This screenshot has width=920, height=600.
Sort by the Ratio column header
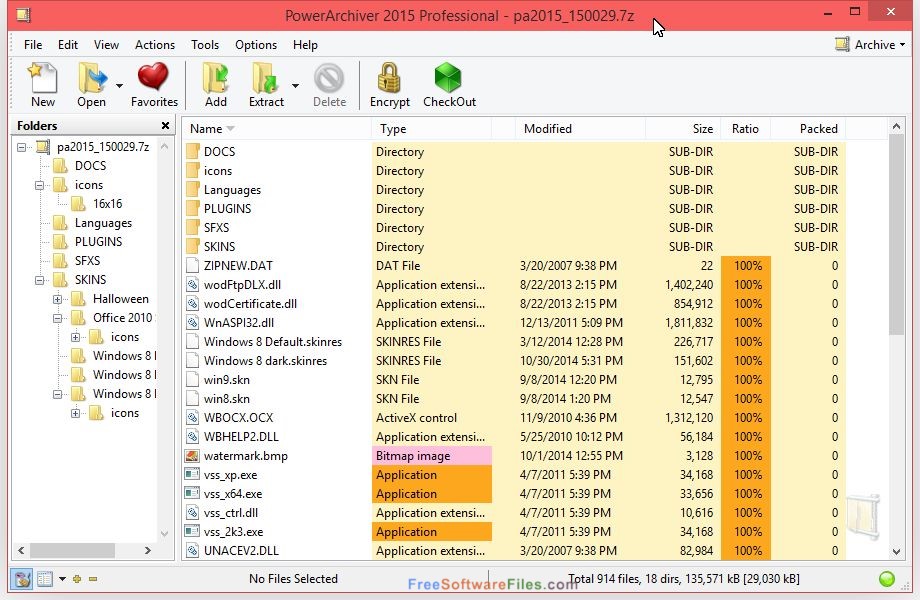click(745, 128)
